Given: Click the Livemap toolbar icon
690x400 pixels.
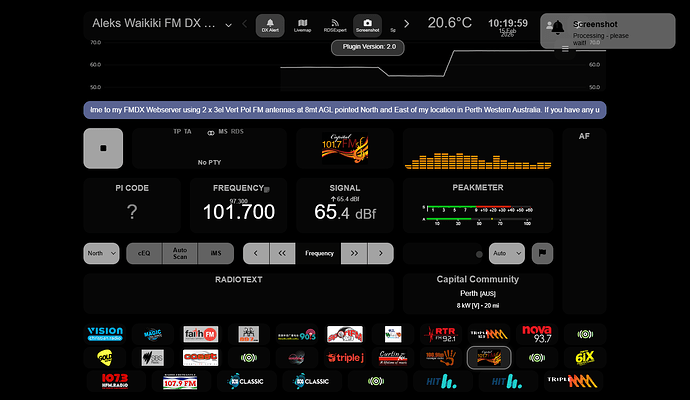Looking at the screenshot, I should coord(302,25).
